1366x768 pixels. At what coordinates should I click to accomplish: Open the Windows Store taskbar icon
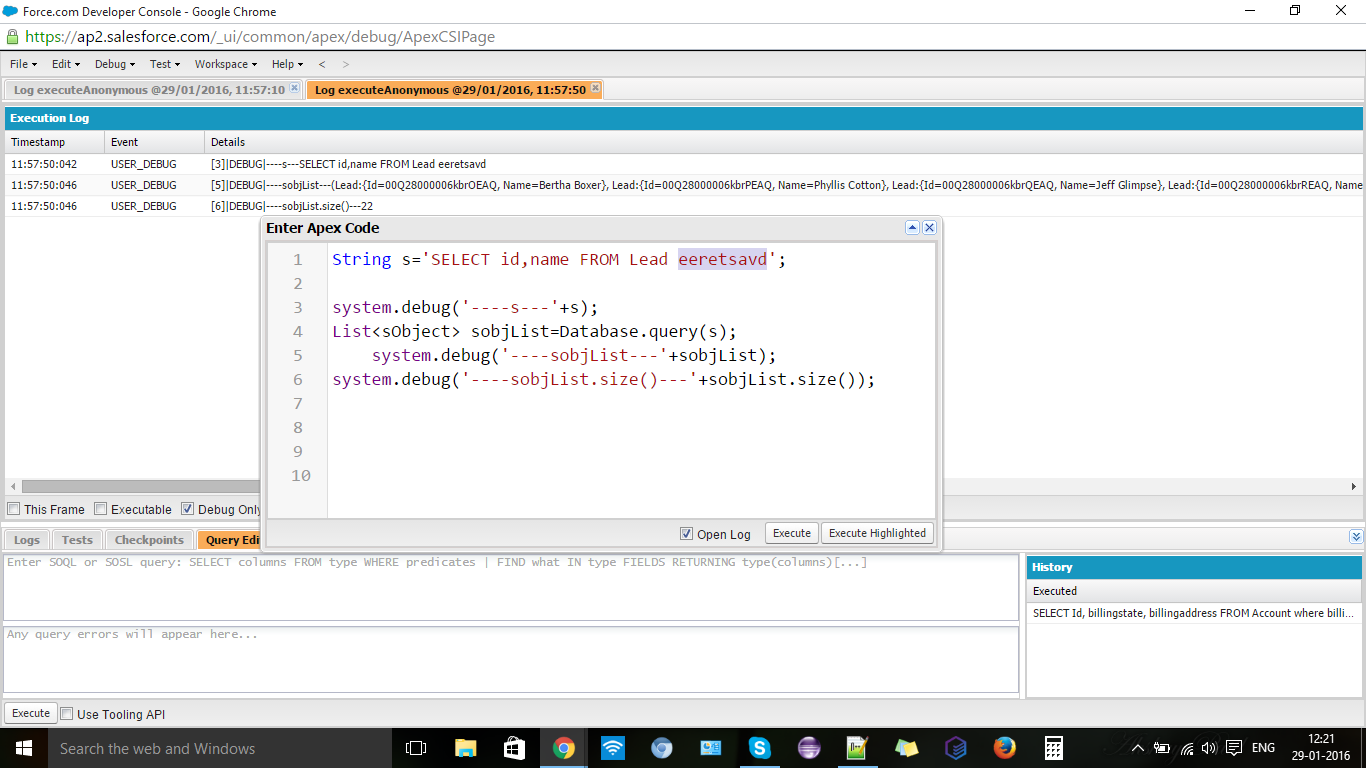pyautogui.click(x=515, y=748)
